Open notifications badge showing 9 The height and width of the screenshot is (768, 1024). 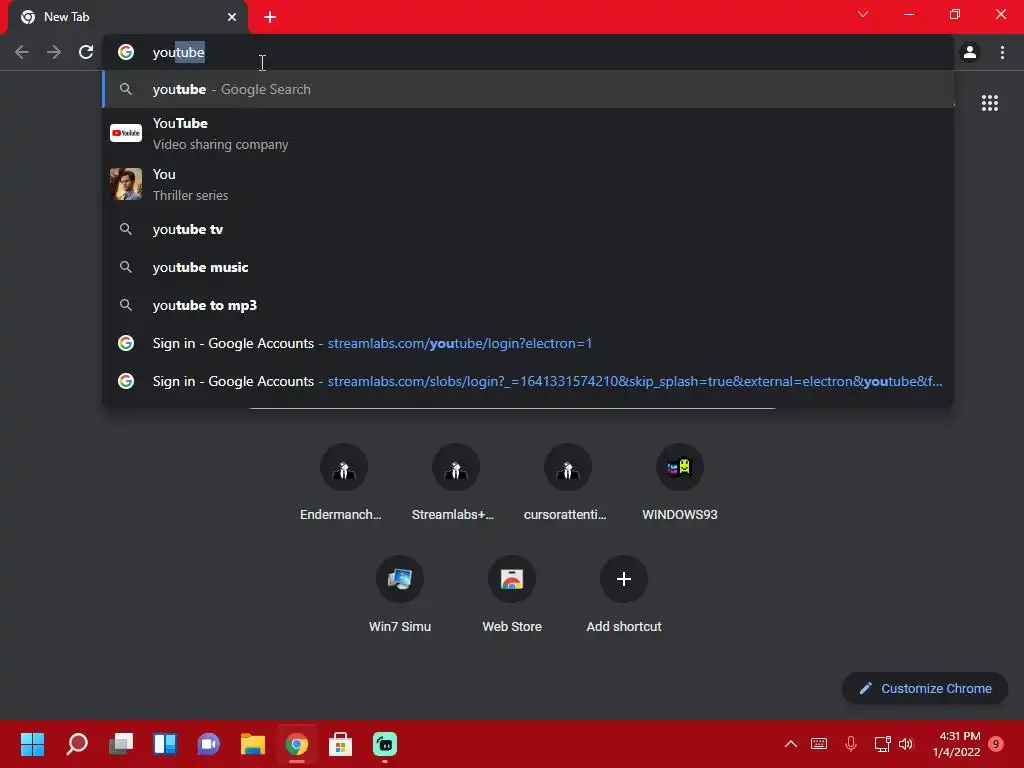[x=996, y=744]
